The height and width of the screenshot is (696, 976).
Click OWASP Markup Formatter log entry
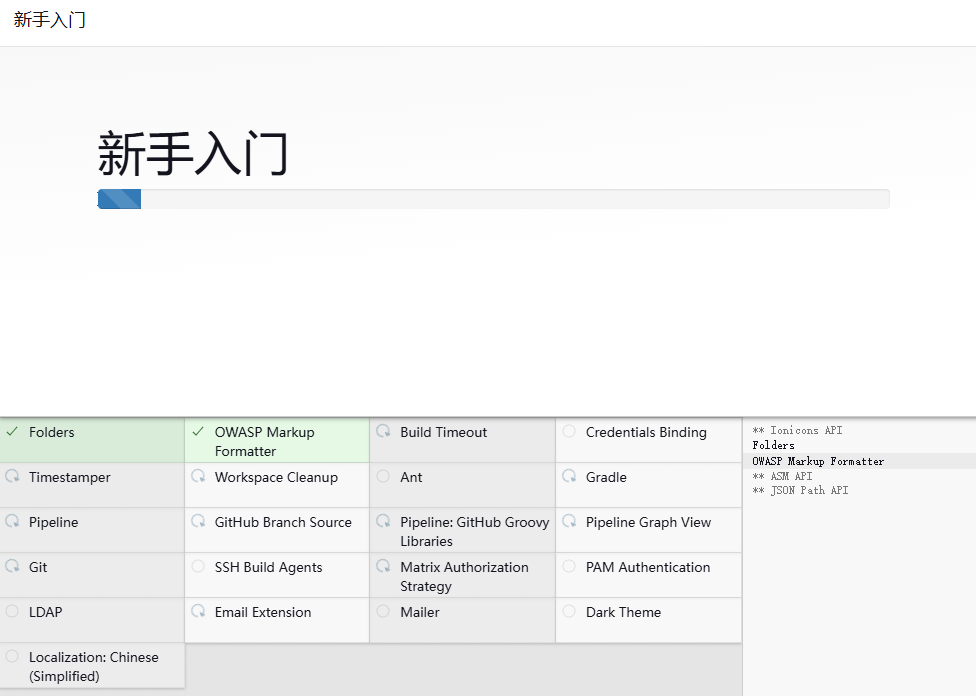pos(818,461)
